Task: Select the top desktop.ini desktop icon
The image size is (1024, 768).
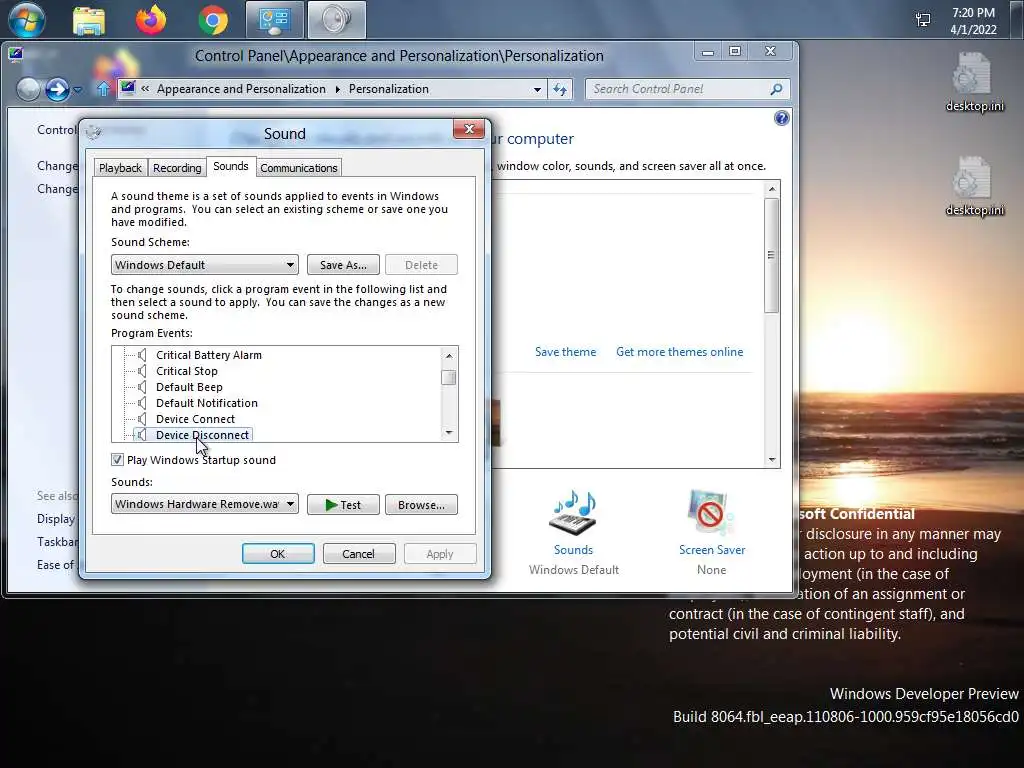Action: pos(974,82)
